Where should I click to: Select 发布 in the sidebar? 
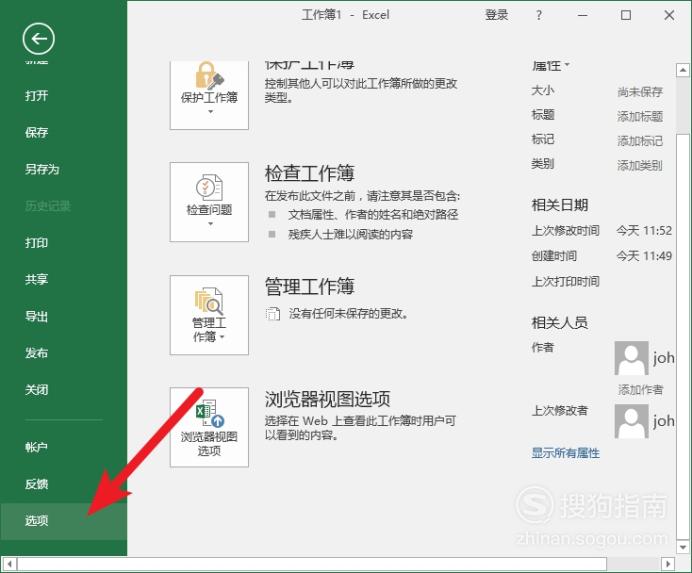[37, 353]
